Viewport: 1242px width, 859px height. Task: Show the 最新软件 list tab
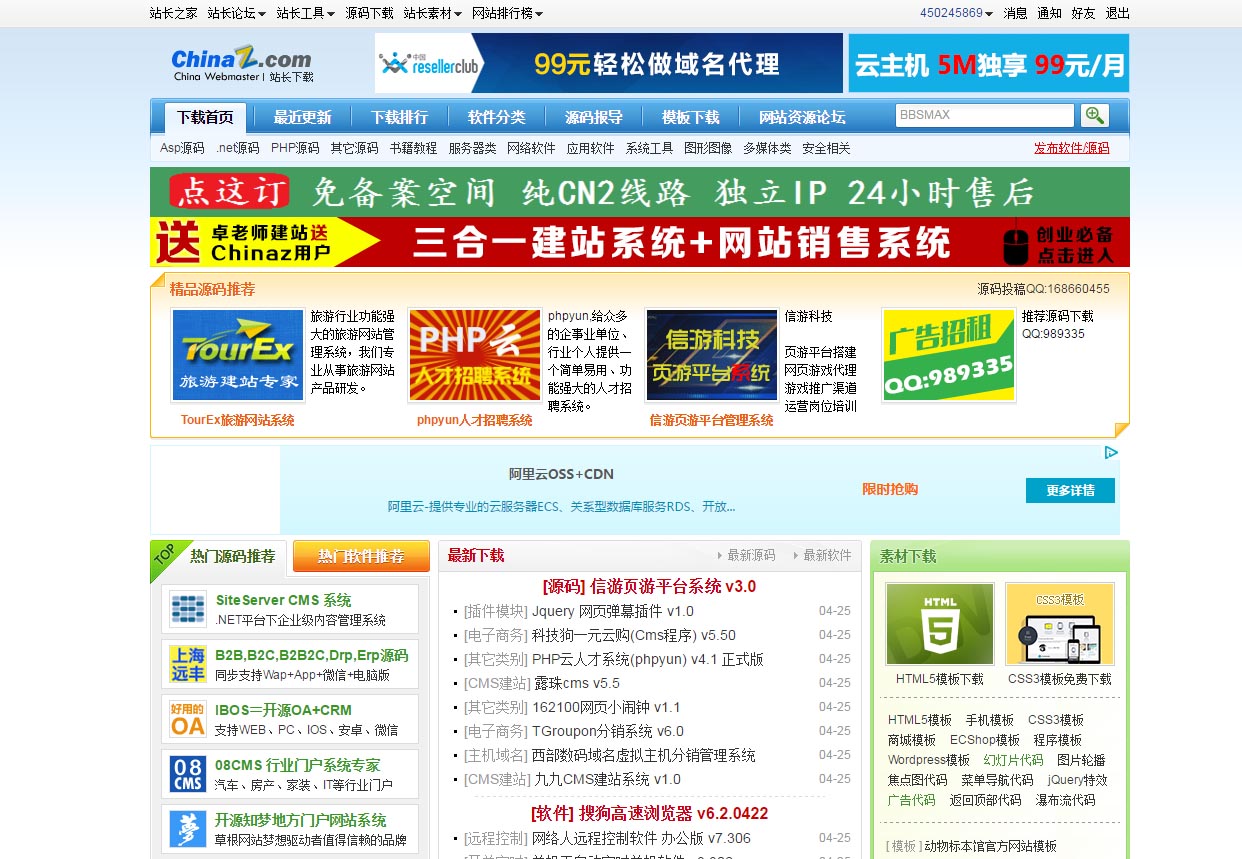[x=826, y=555]
